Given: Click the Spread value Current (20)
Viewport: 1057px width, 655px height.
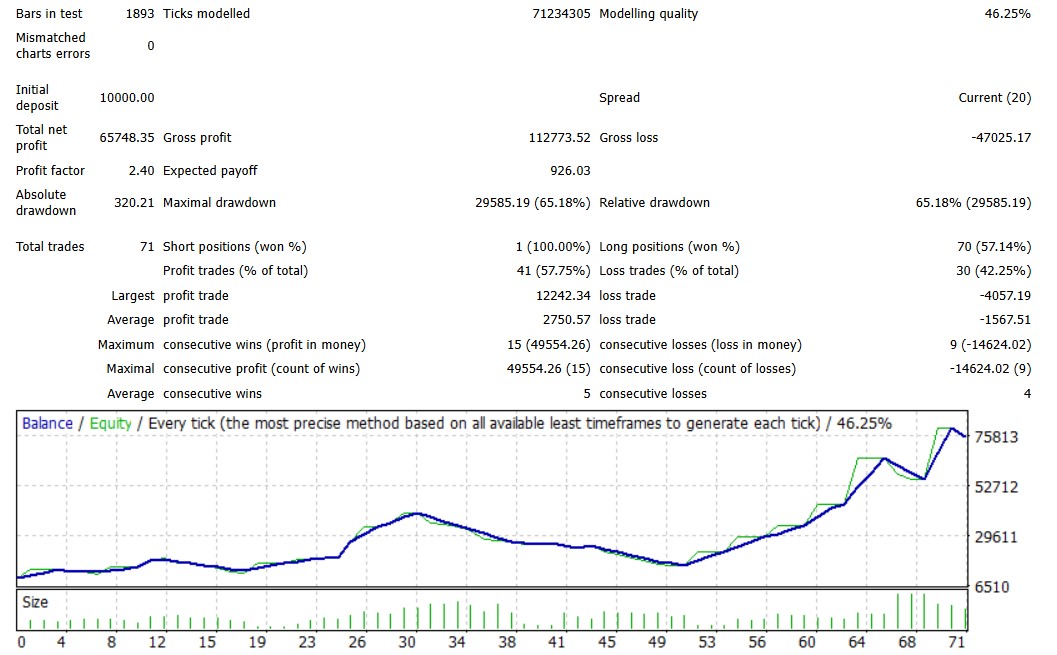Looking at the screenshot, I should pyautogui.click(x=994, y=98).
